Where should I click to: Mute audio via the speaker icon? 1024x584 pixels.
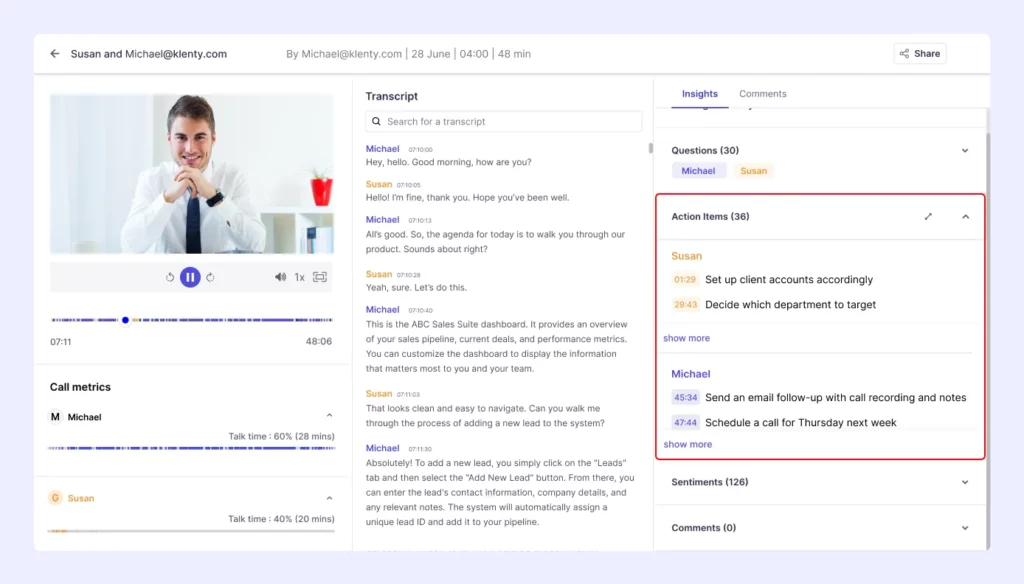(280, 277)
